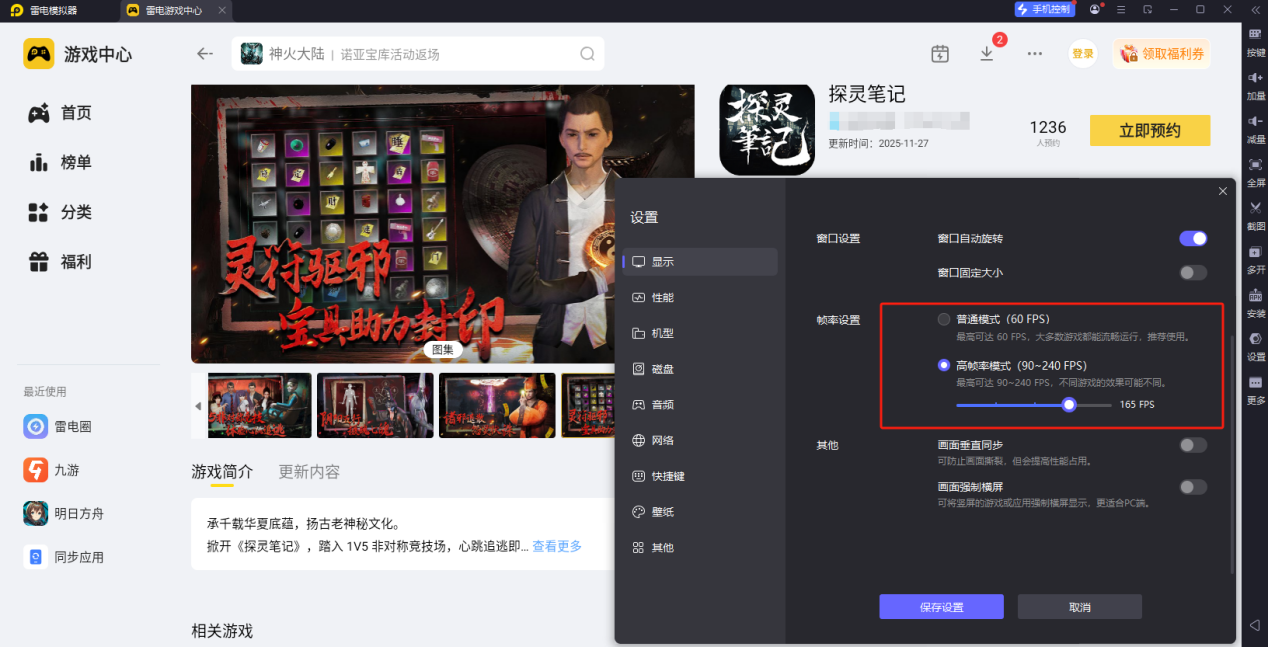Expand 查看更多 in game description

click(556, 546)
